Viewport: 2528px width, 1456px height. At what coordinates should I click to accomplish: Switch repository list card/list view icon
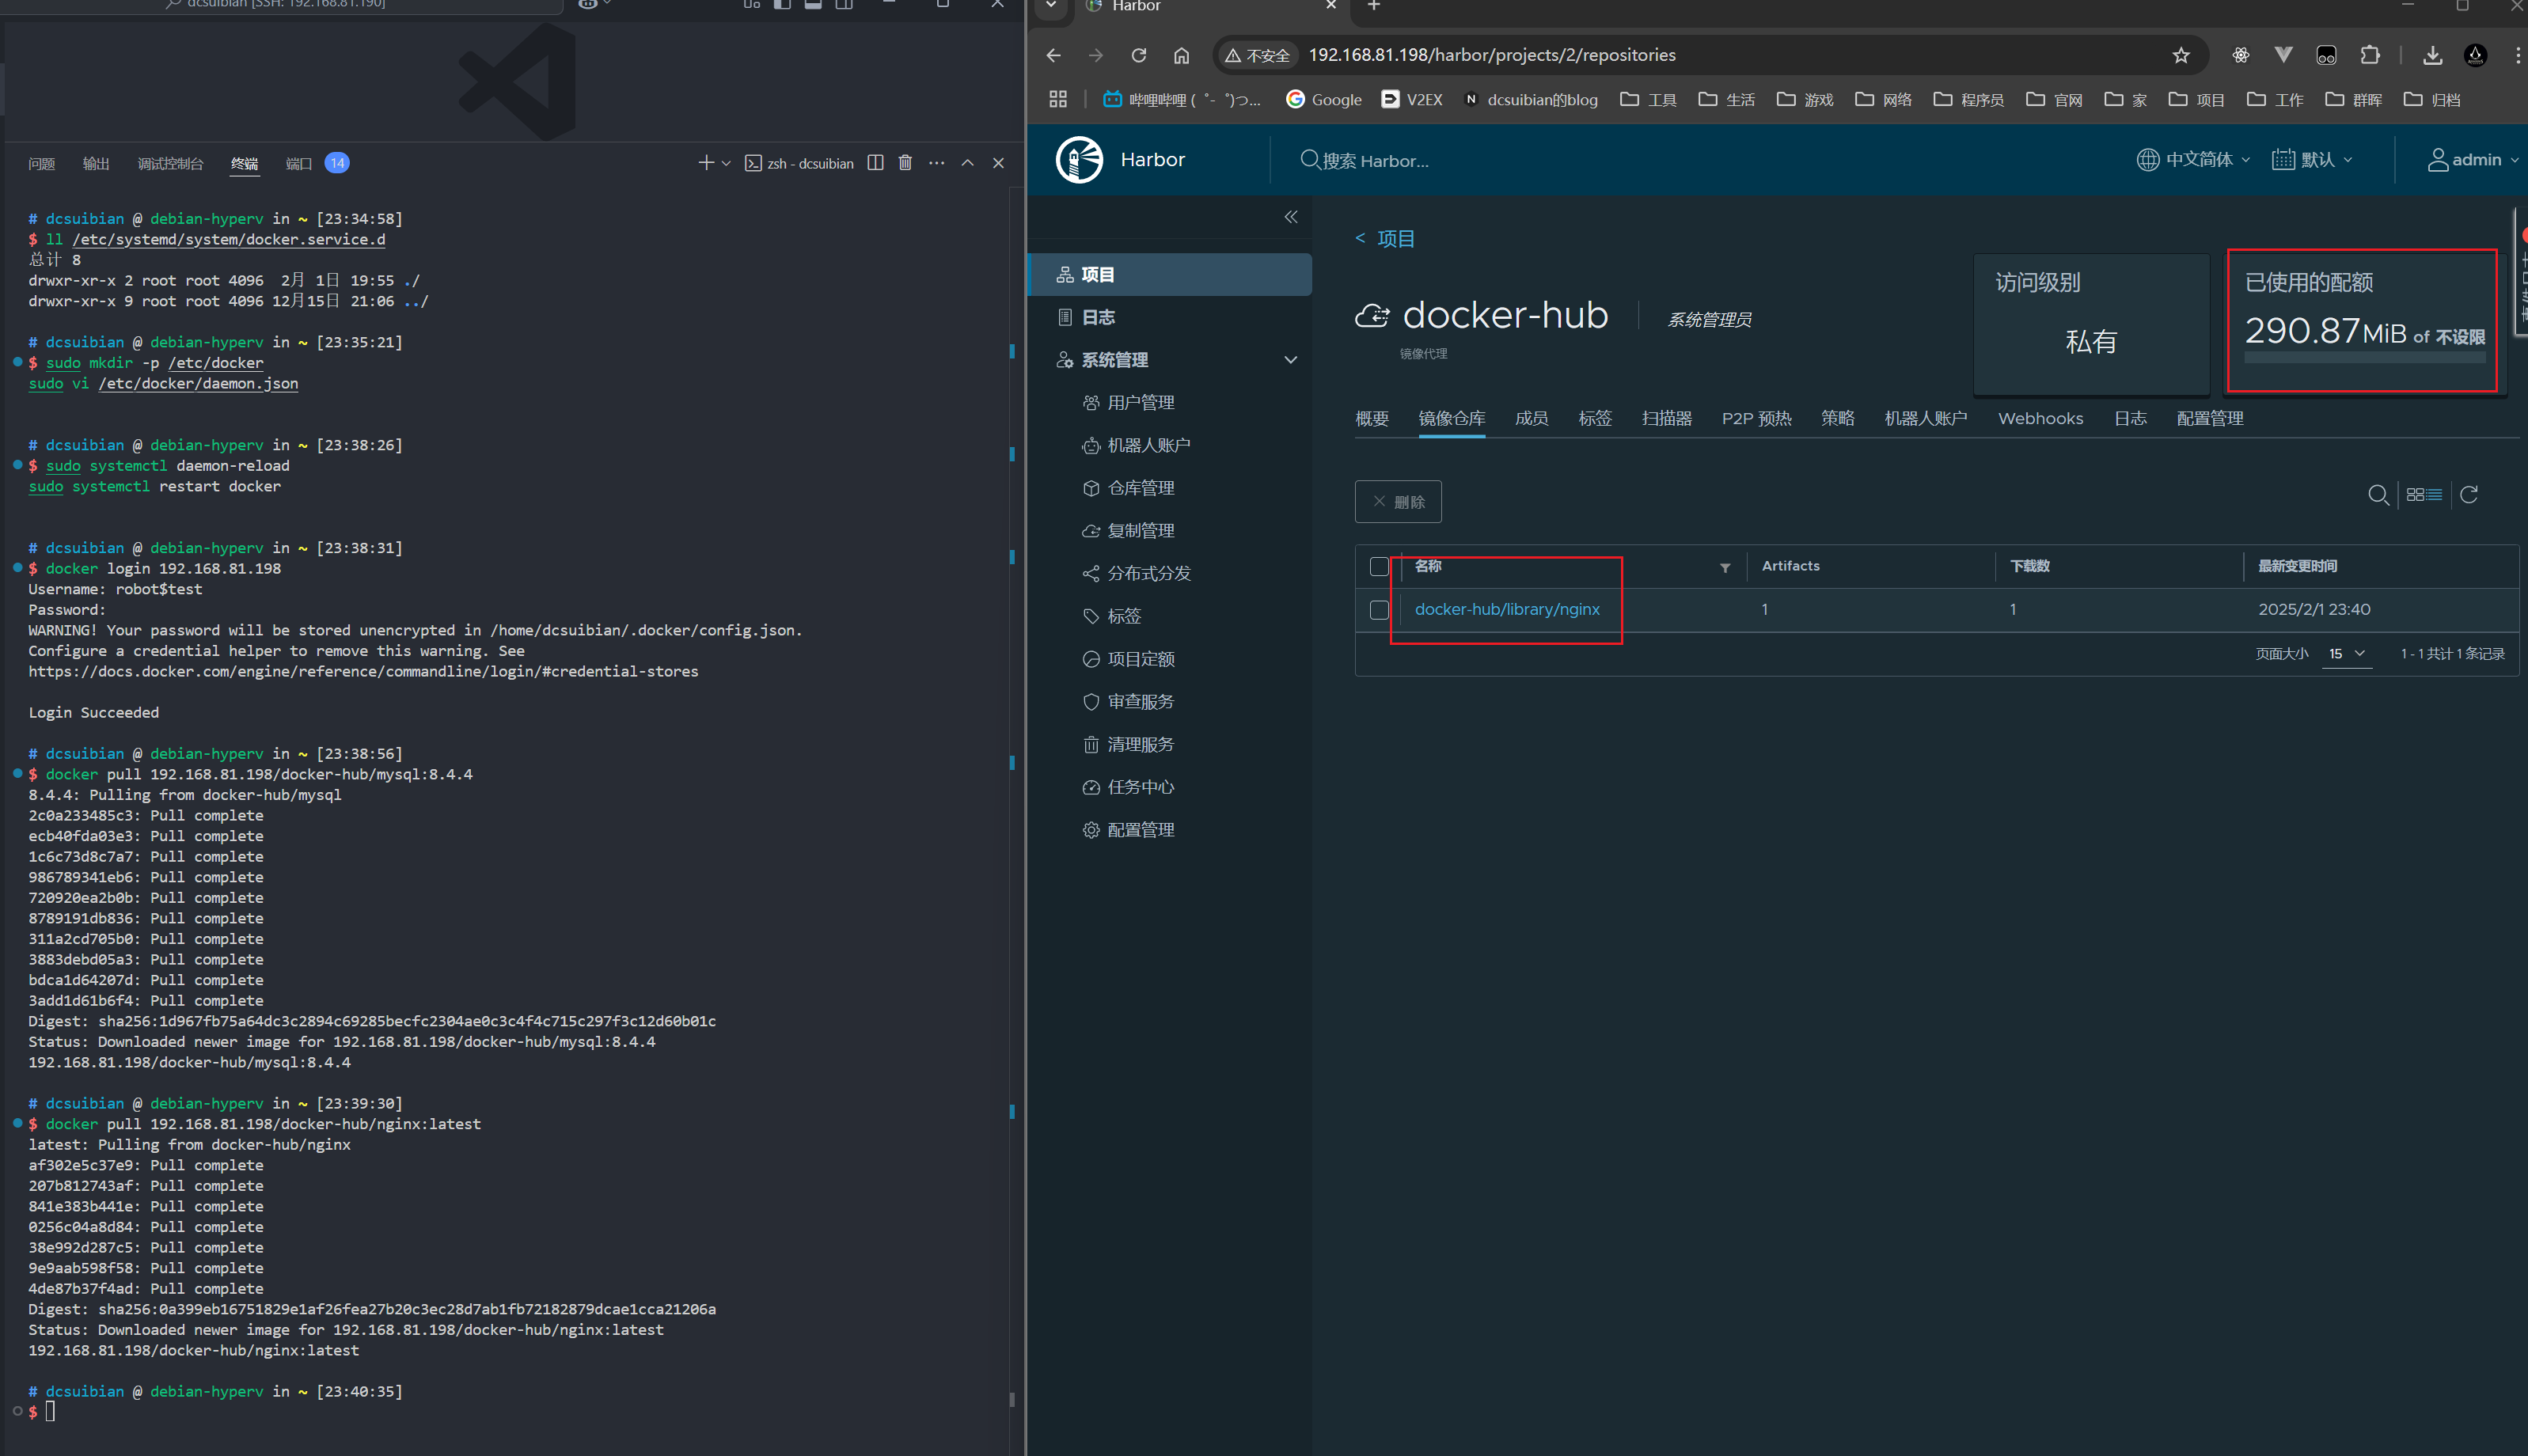(2424, 495)
